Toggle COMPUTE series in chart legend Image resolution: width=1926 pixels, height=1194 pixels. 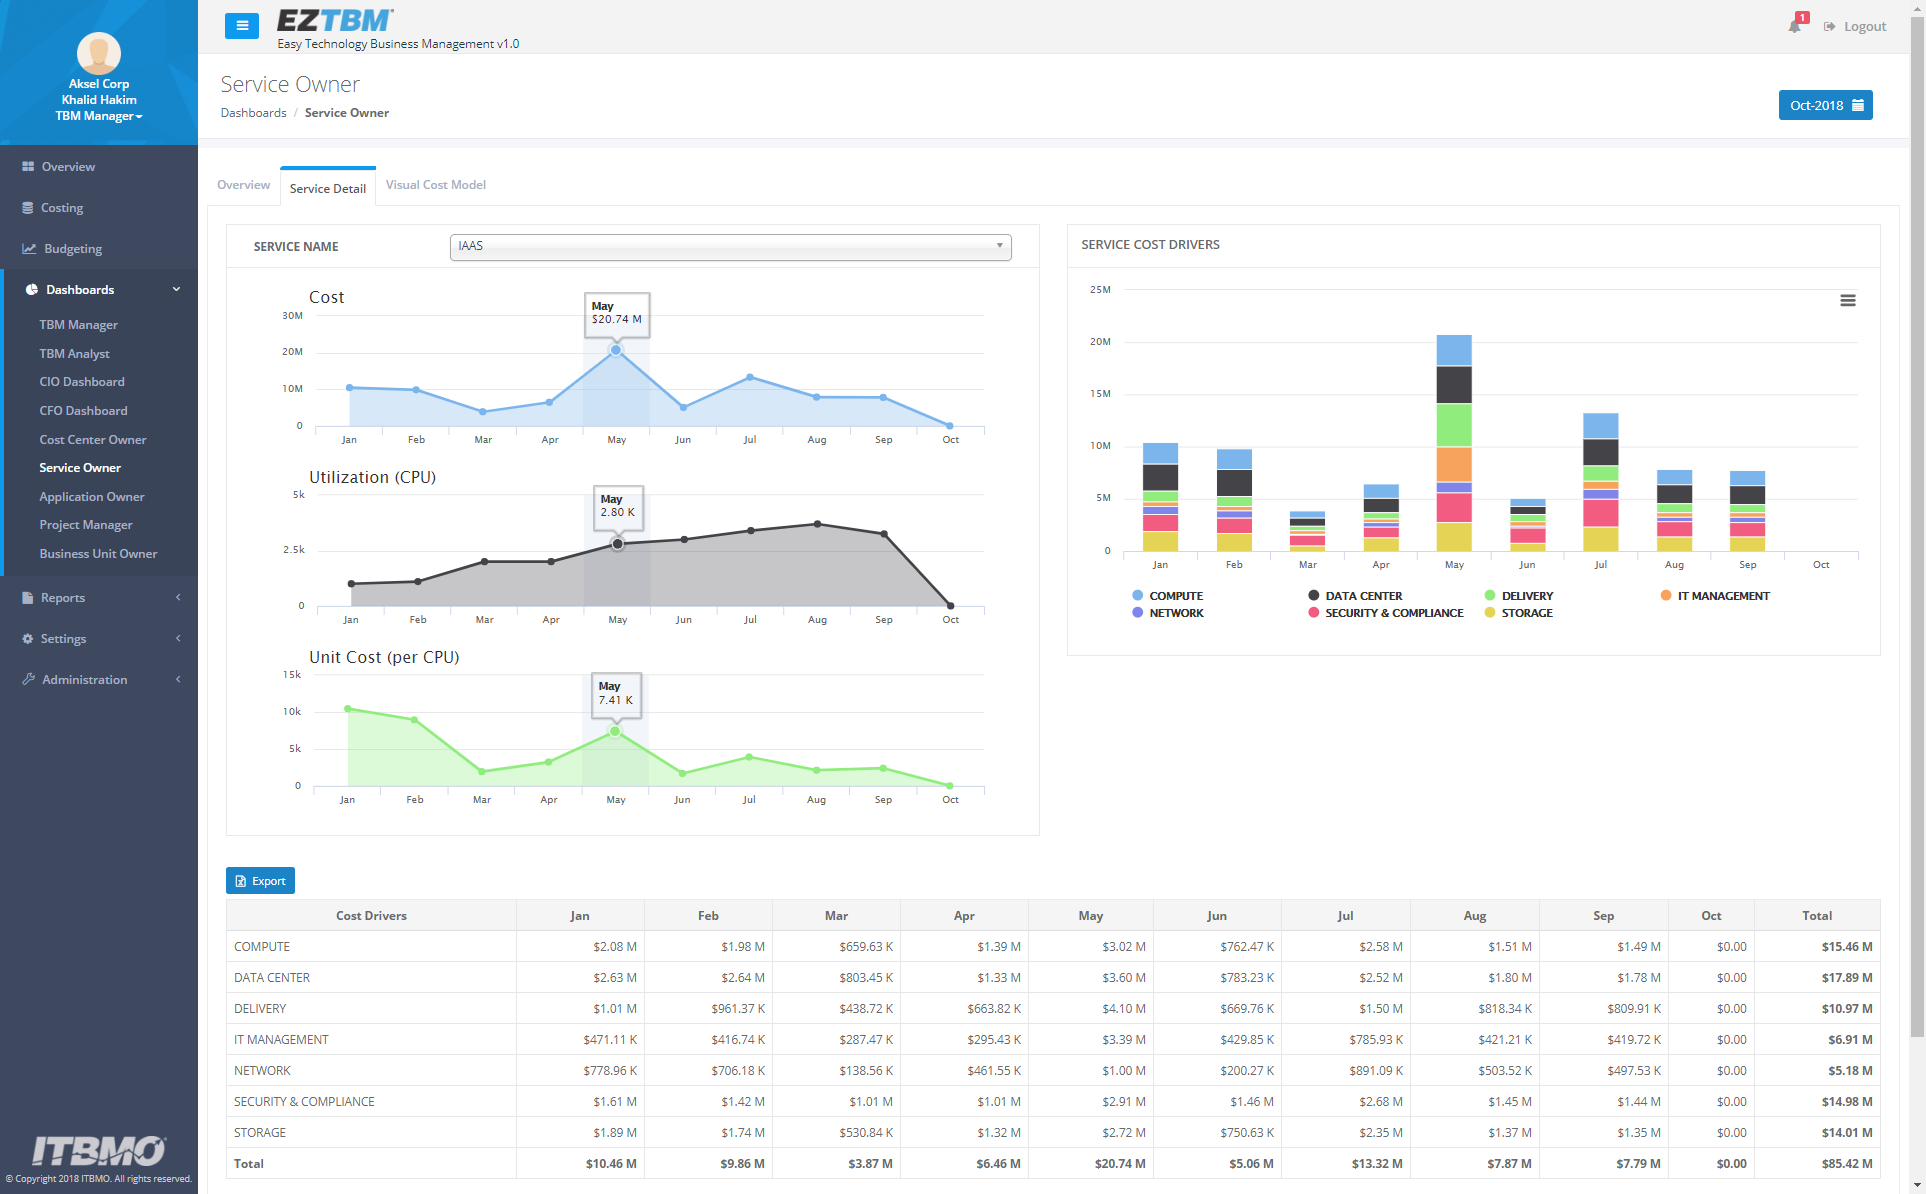[1167, 596]
